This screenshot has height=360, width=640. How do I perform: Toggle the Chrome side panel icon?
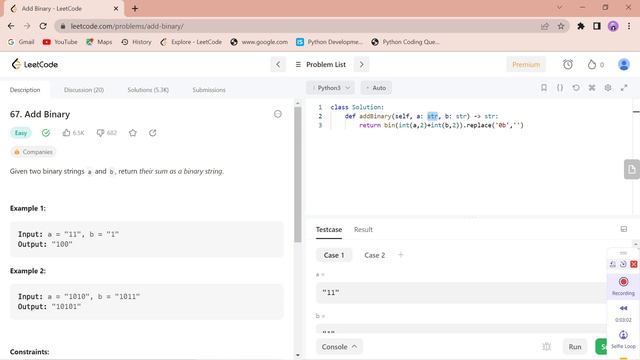coord(597,26)
